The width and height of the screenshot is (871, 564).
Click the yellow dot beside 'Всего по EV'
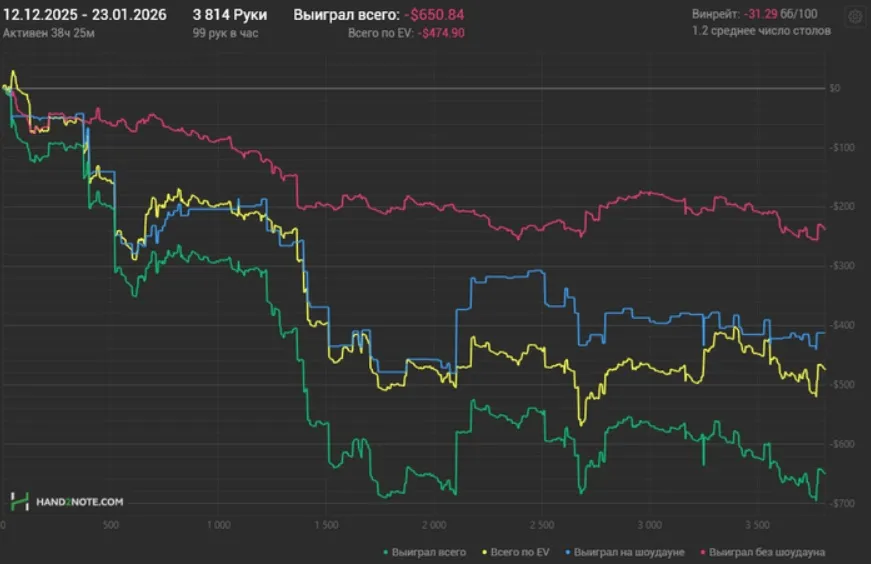[x=484, y=551]
